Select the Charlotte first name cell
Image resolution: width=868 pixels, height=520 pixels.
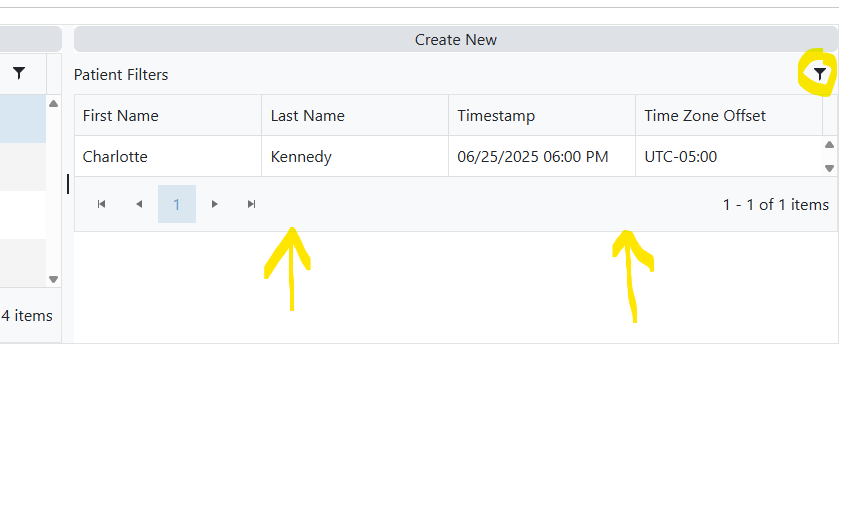point(115,157)
